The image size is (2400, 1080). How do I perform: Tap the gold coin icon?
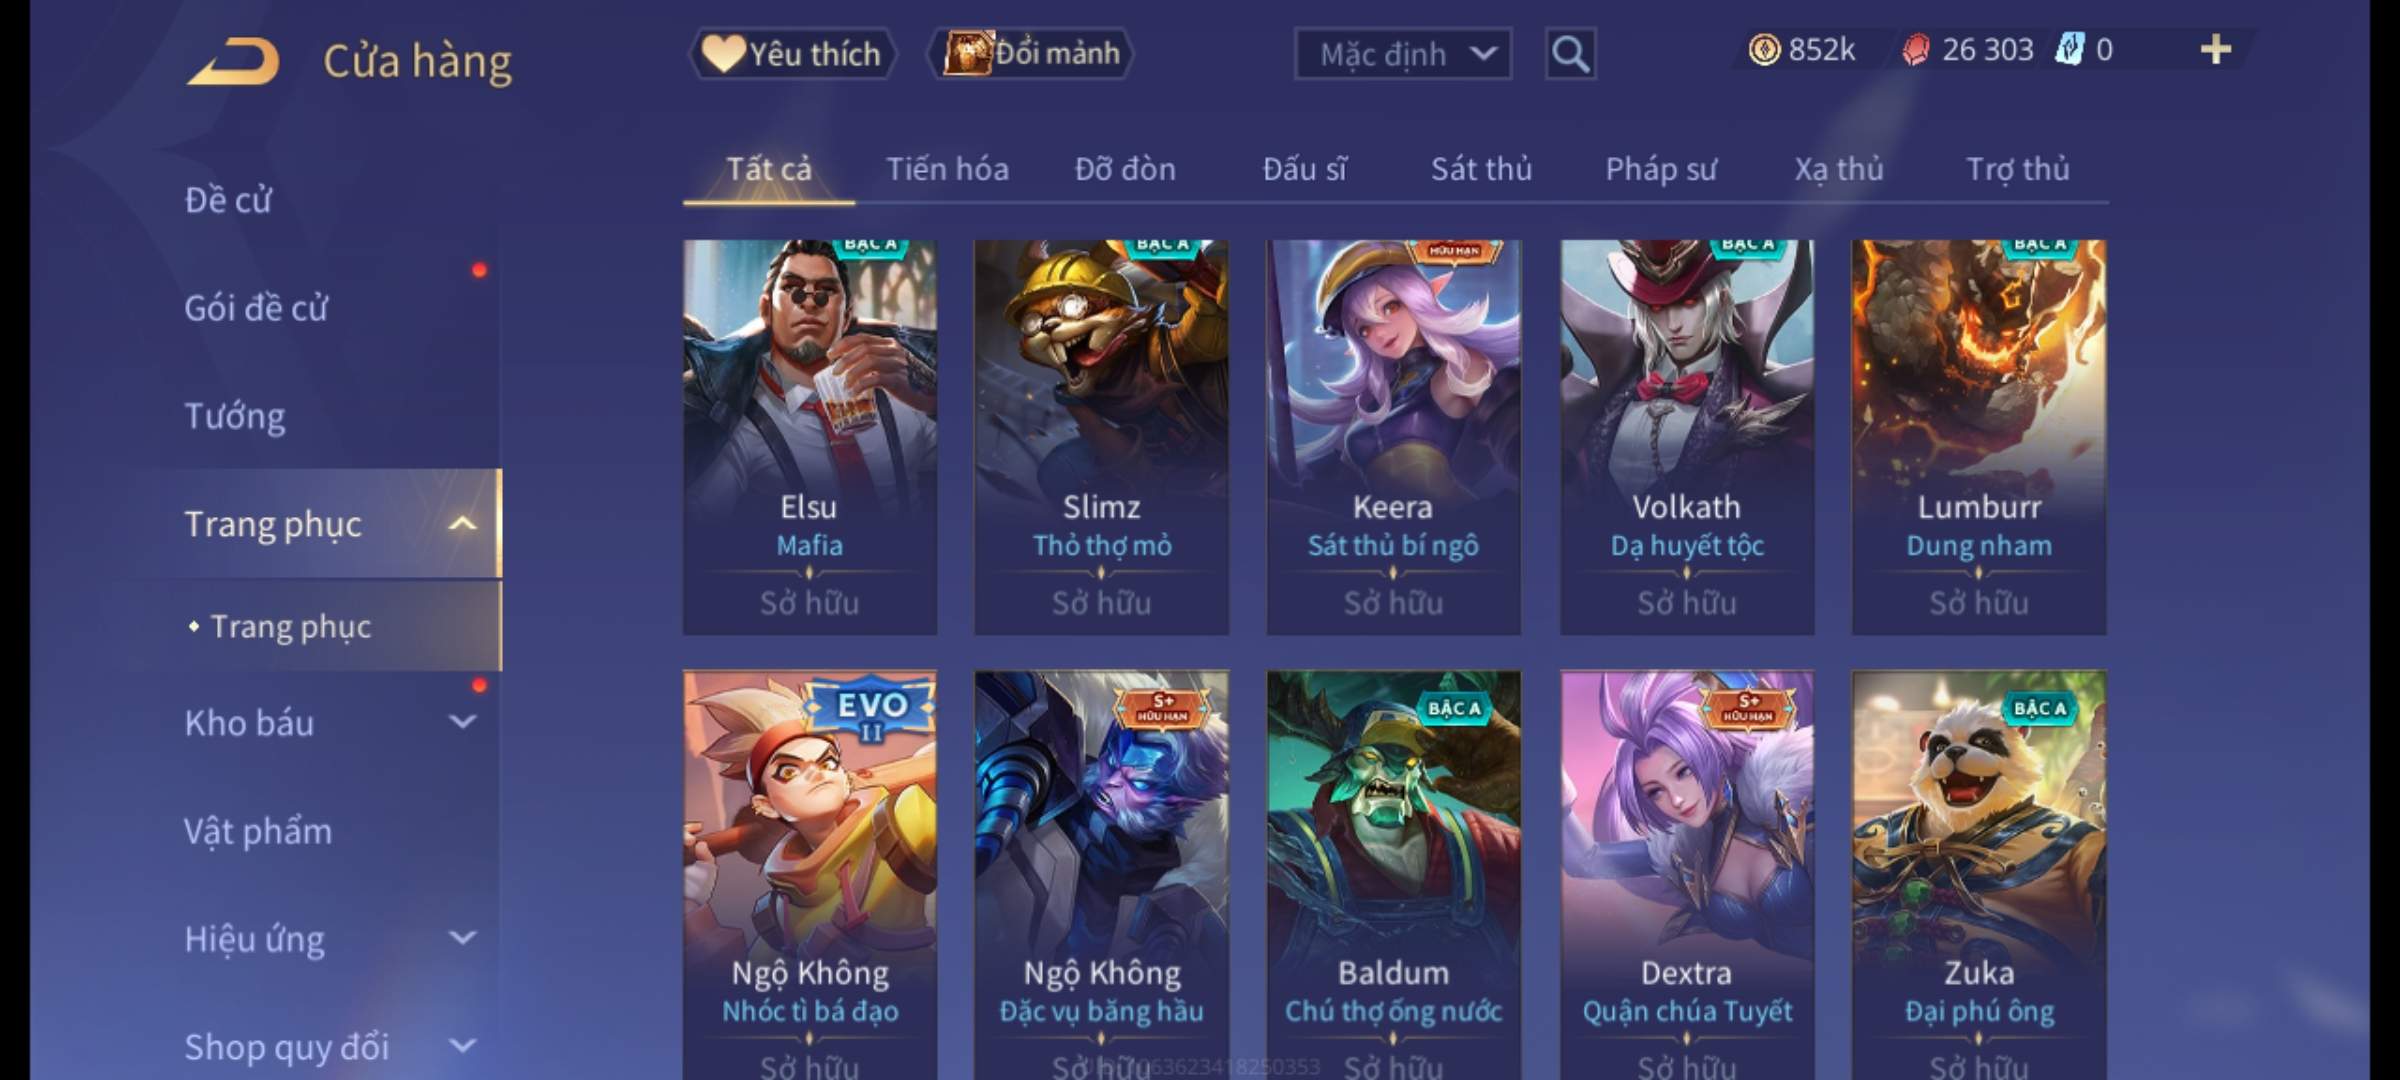[1764, 50]
